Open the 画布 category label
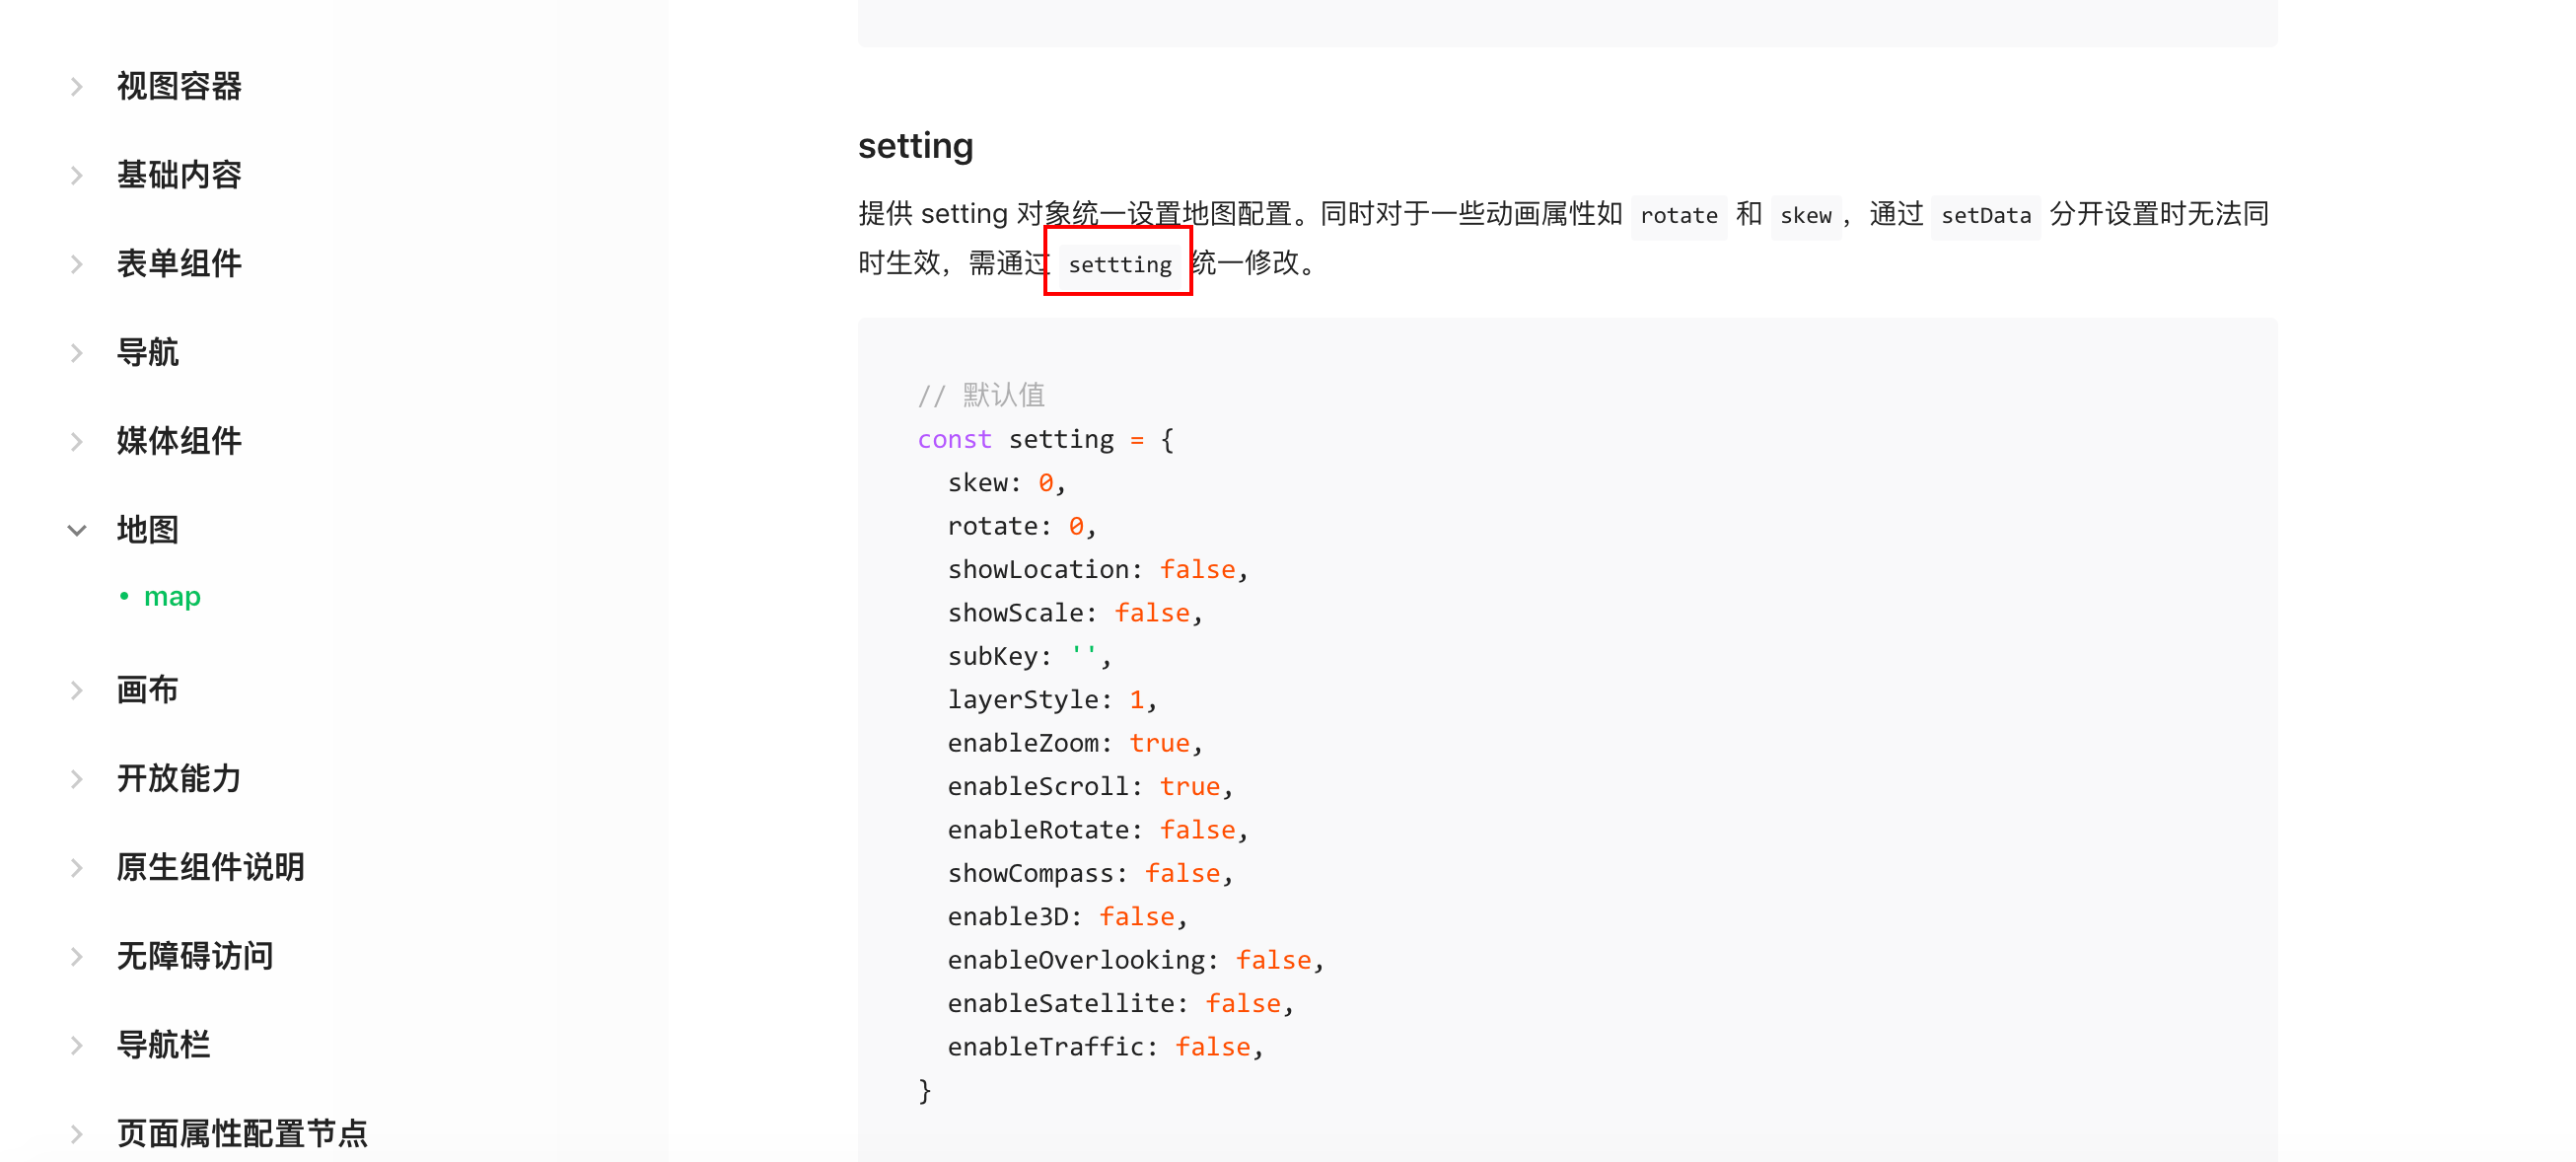Viewport: 2576px width, 1162px height. pyautogui.click(x=148, y=690)
